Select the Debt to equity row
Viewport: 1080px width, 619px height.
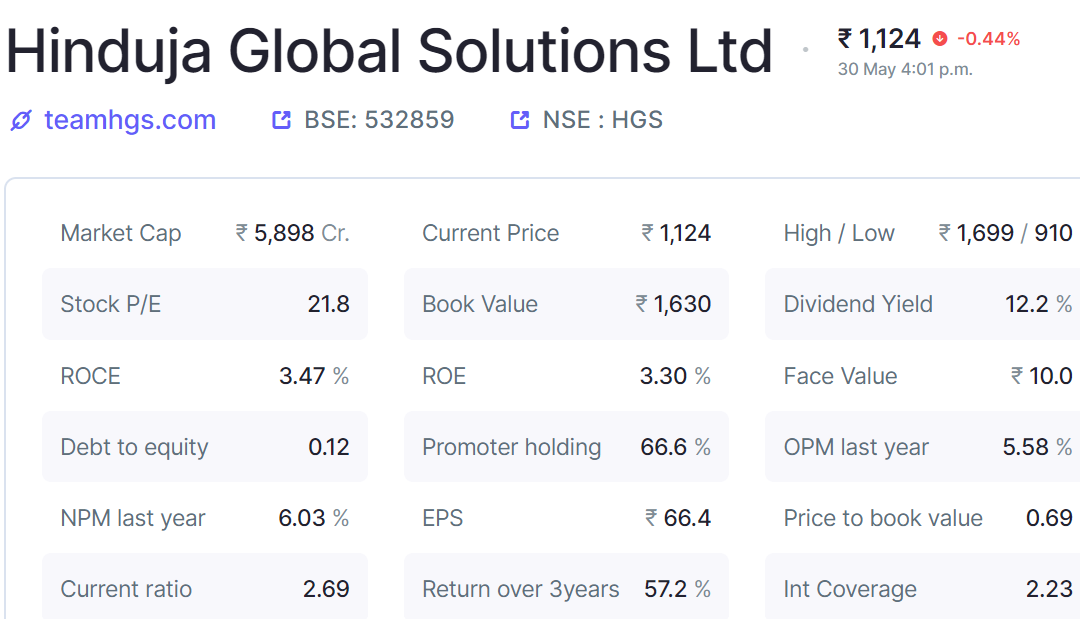click(205, 446)
